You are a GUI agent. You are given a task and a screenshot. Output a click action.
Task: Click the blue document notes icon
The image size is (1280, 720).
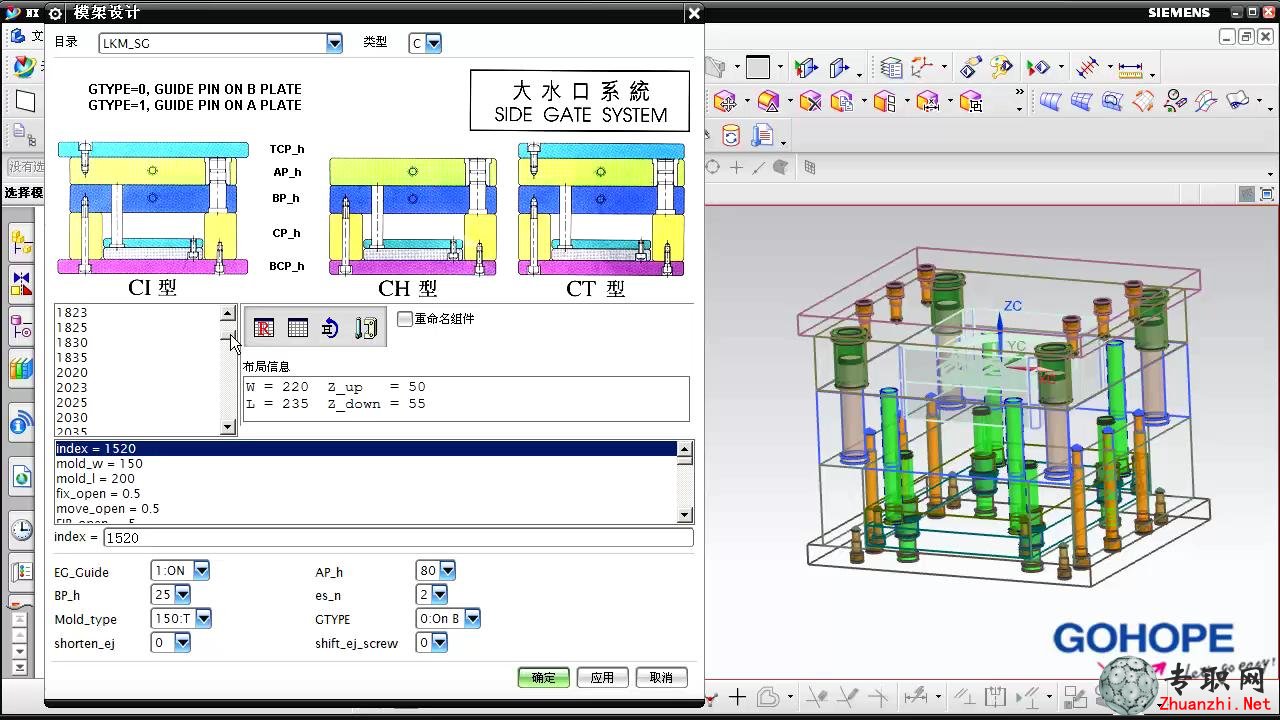coord(762,135)
